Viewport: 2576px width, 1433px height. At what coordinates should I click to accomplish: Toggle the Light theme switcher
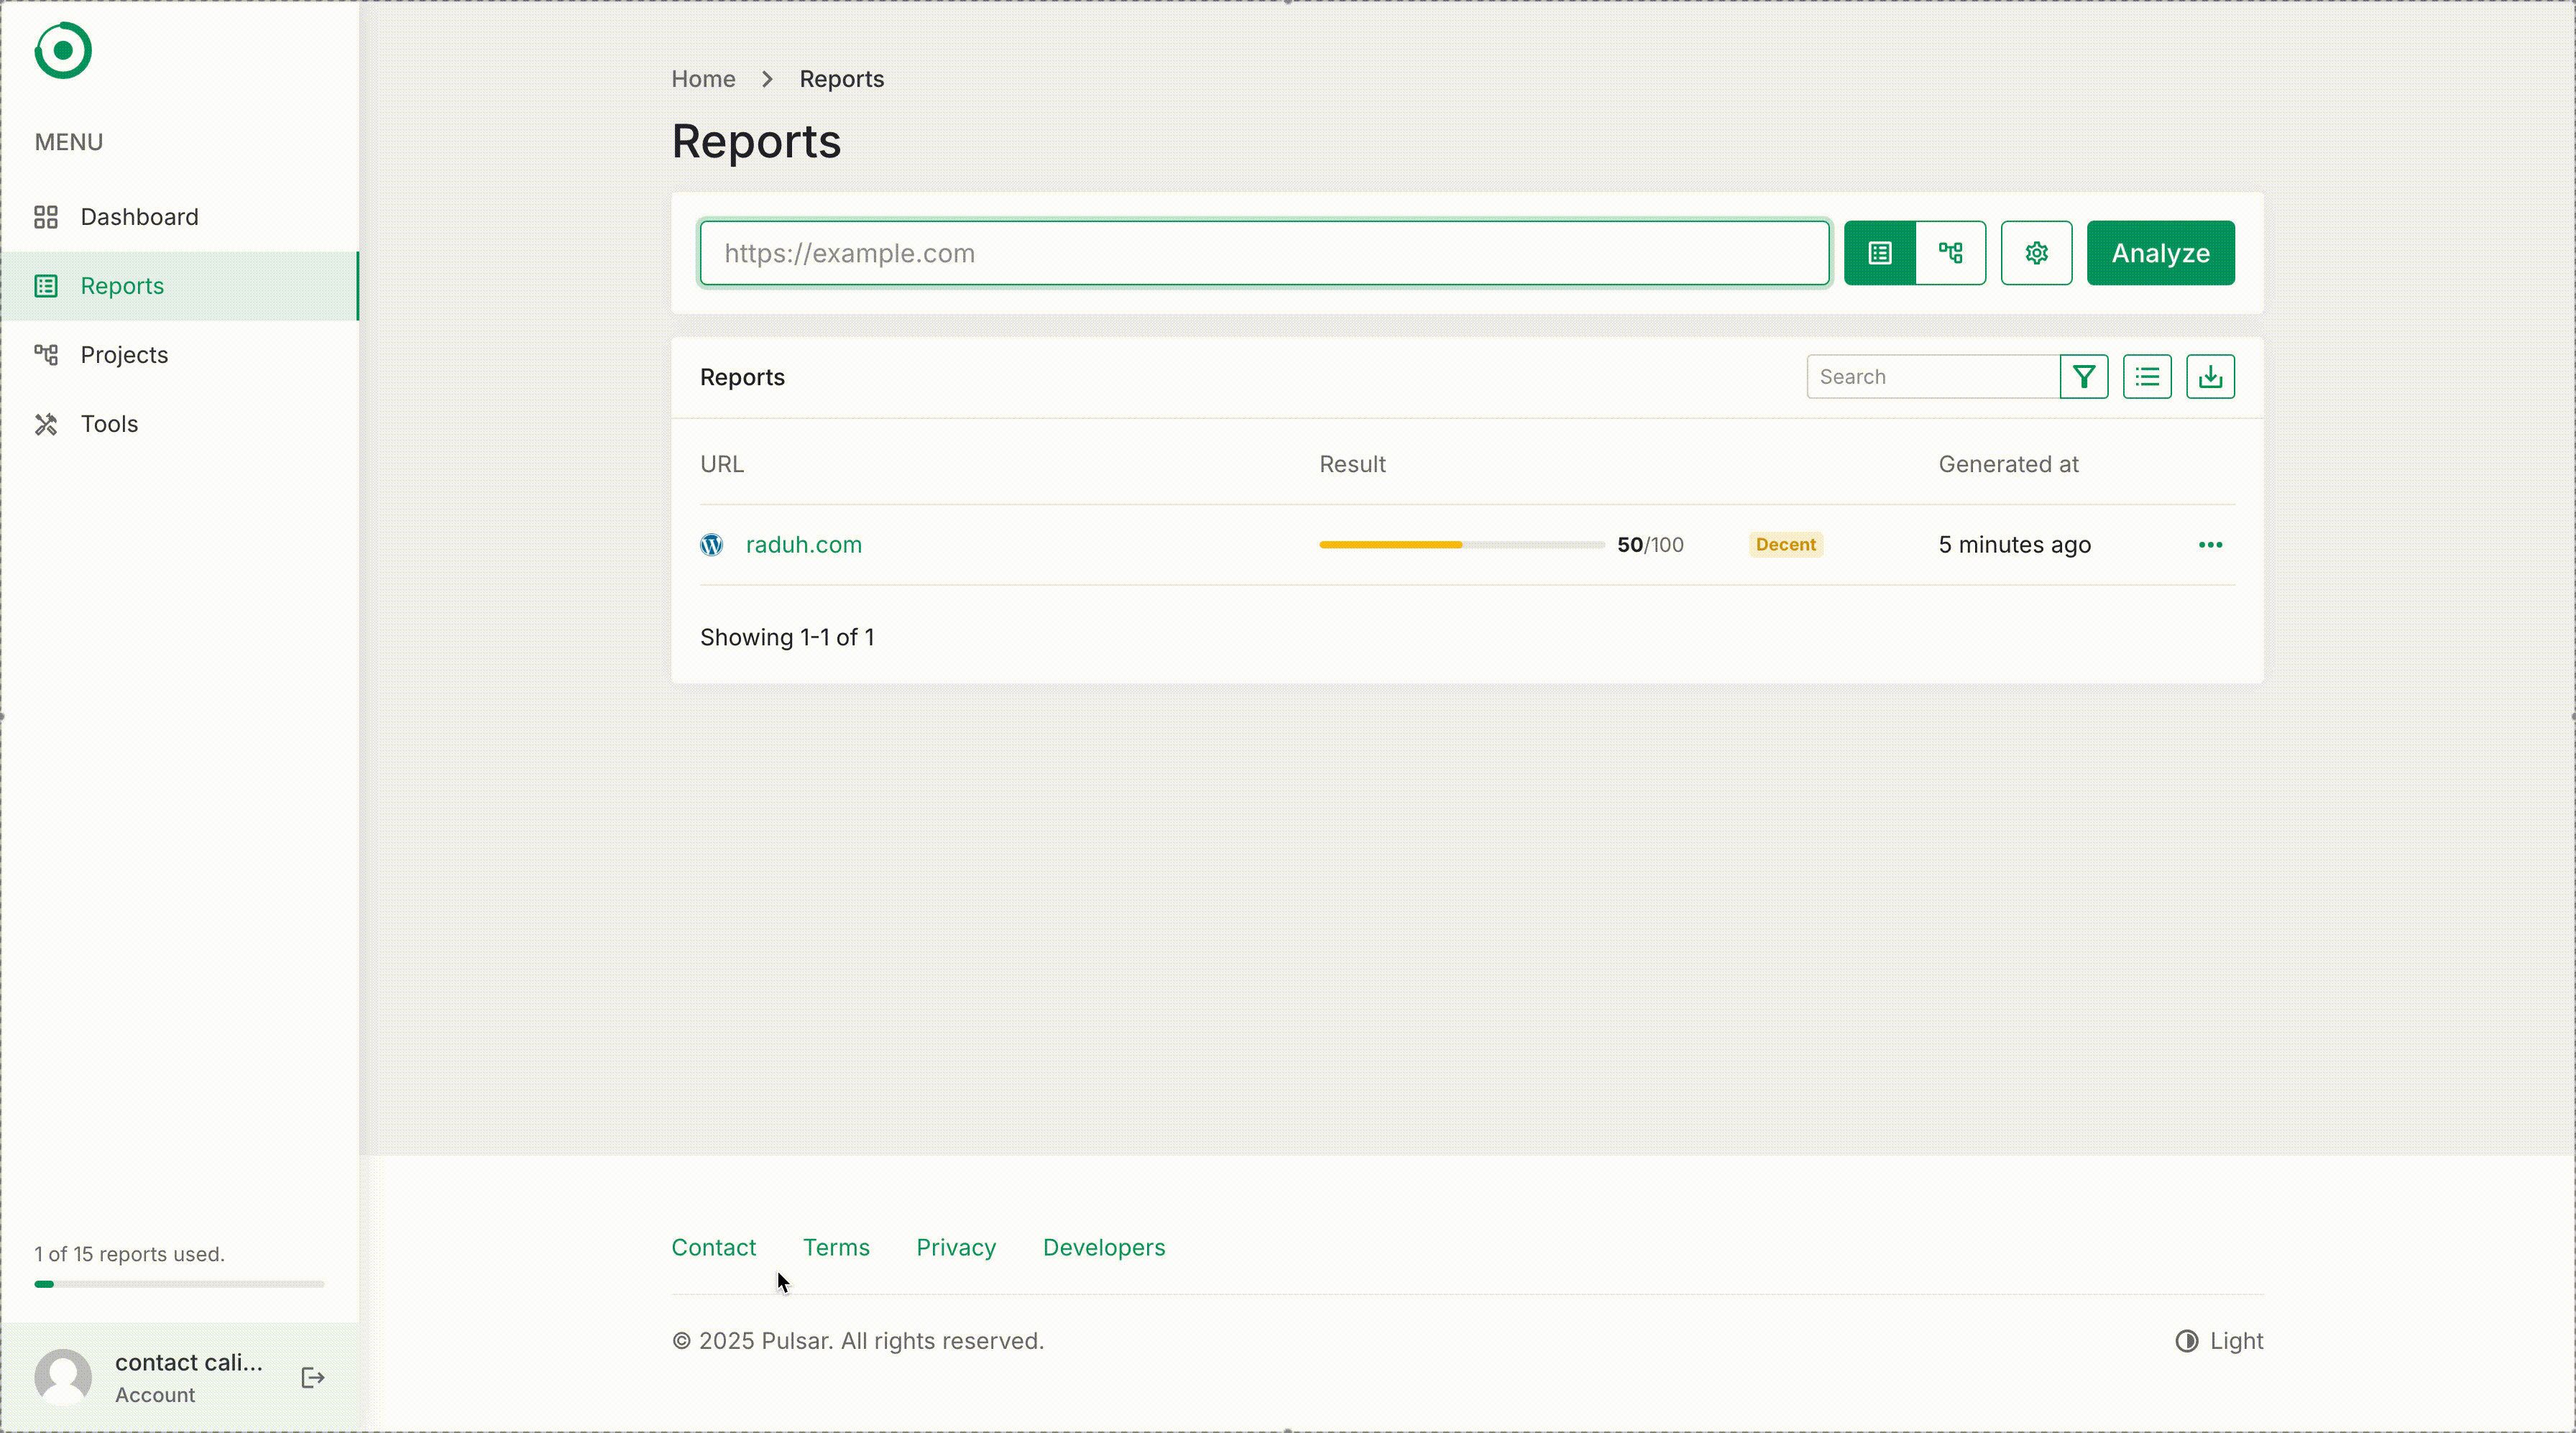pyautogui.click(x=2219, y=1341)
